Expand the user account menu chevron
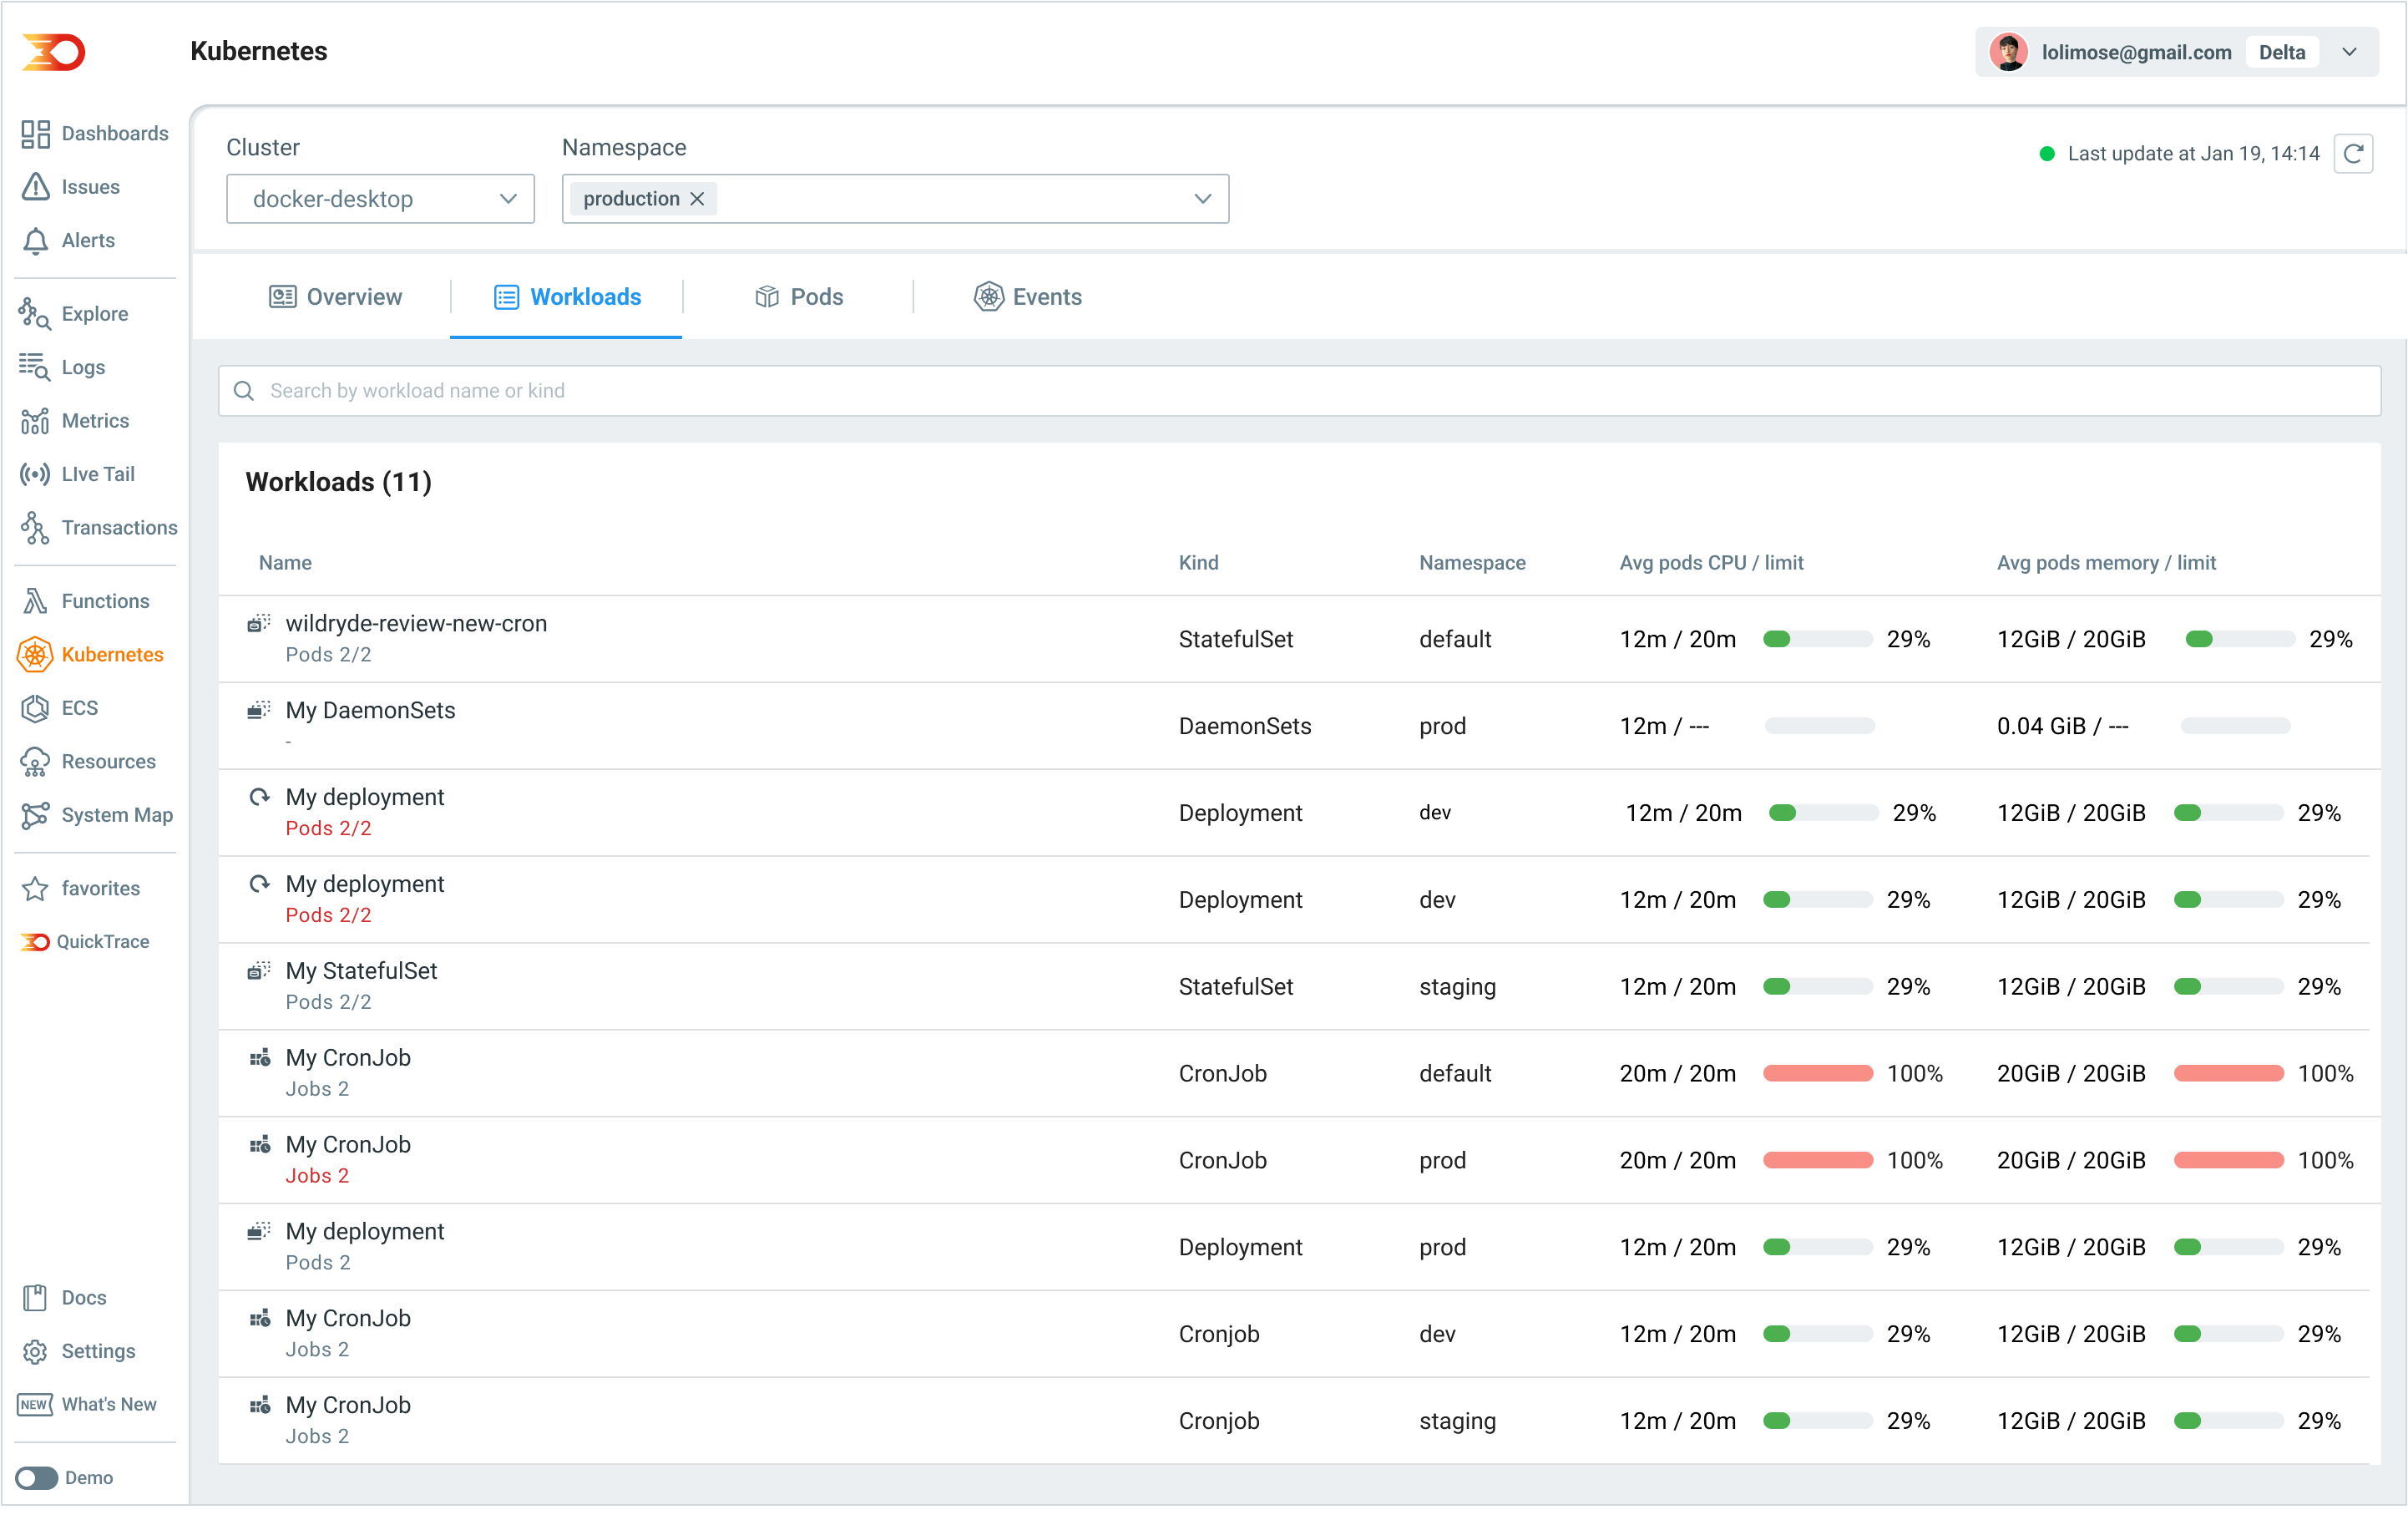 2349,52
